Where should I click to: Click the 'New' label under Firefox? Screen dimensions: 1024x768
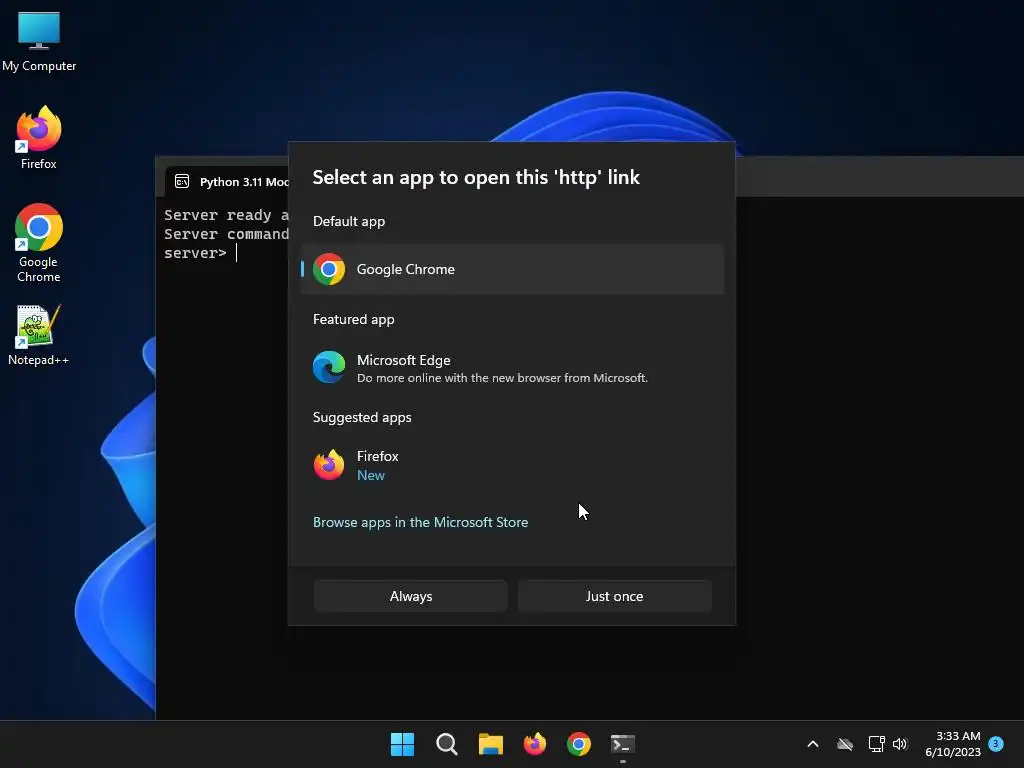(x=371, y=475)
